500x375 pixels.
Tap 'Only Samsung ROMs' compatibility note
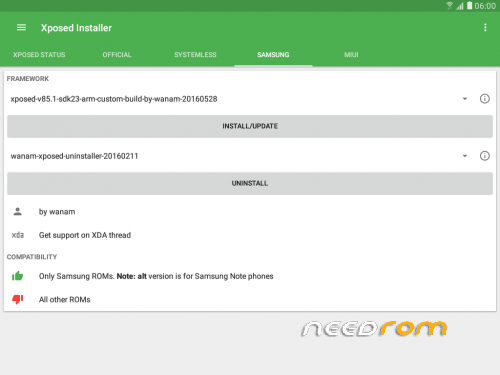[x=156, y=276]
